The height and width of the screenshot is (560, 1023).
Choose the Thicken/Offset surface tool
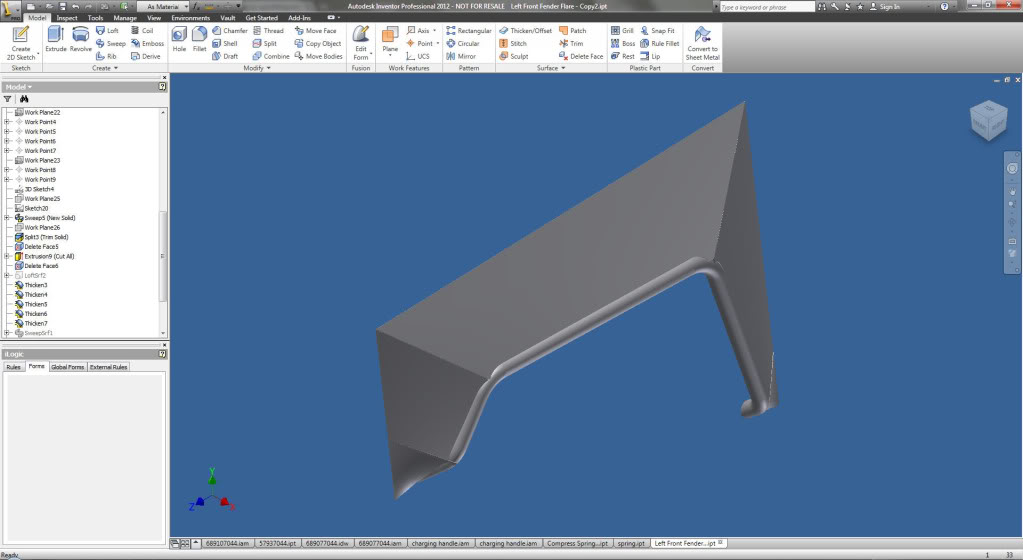click(525, 31)
